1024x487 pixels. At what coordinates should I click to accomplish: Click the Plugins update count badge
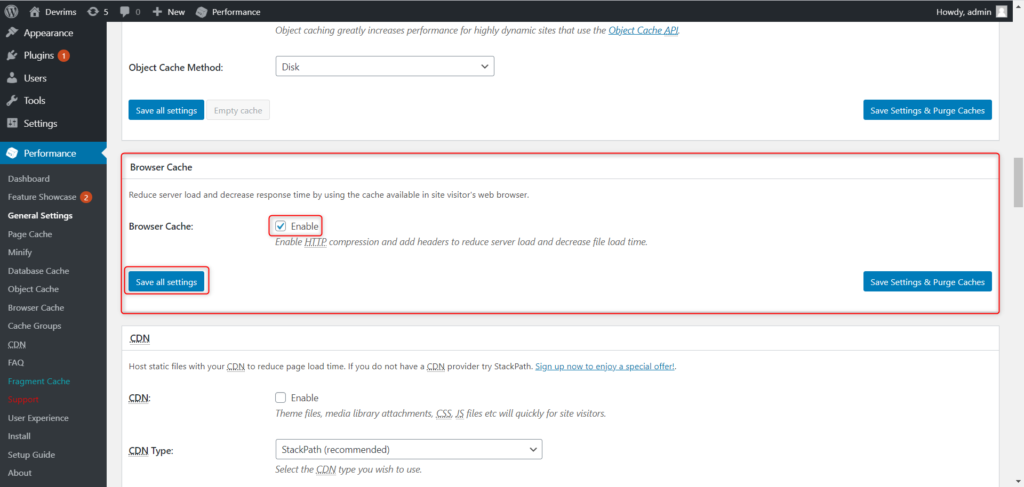coord(63,55)
